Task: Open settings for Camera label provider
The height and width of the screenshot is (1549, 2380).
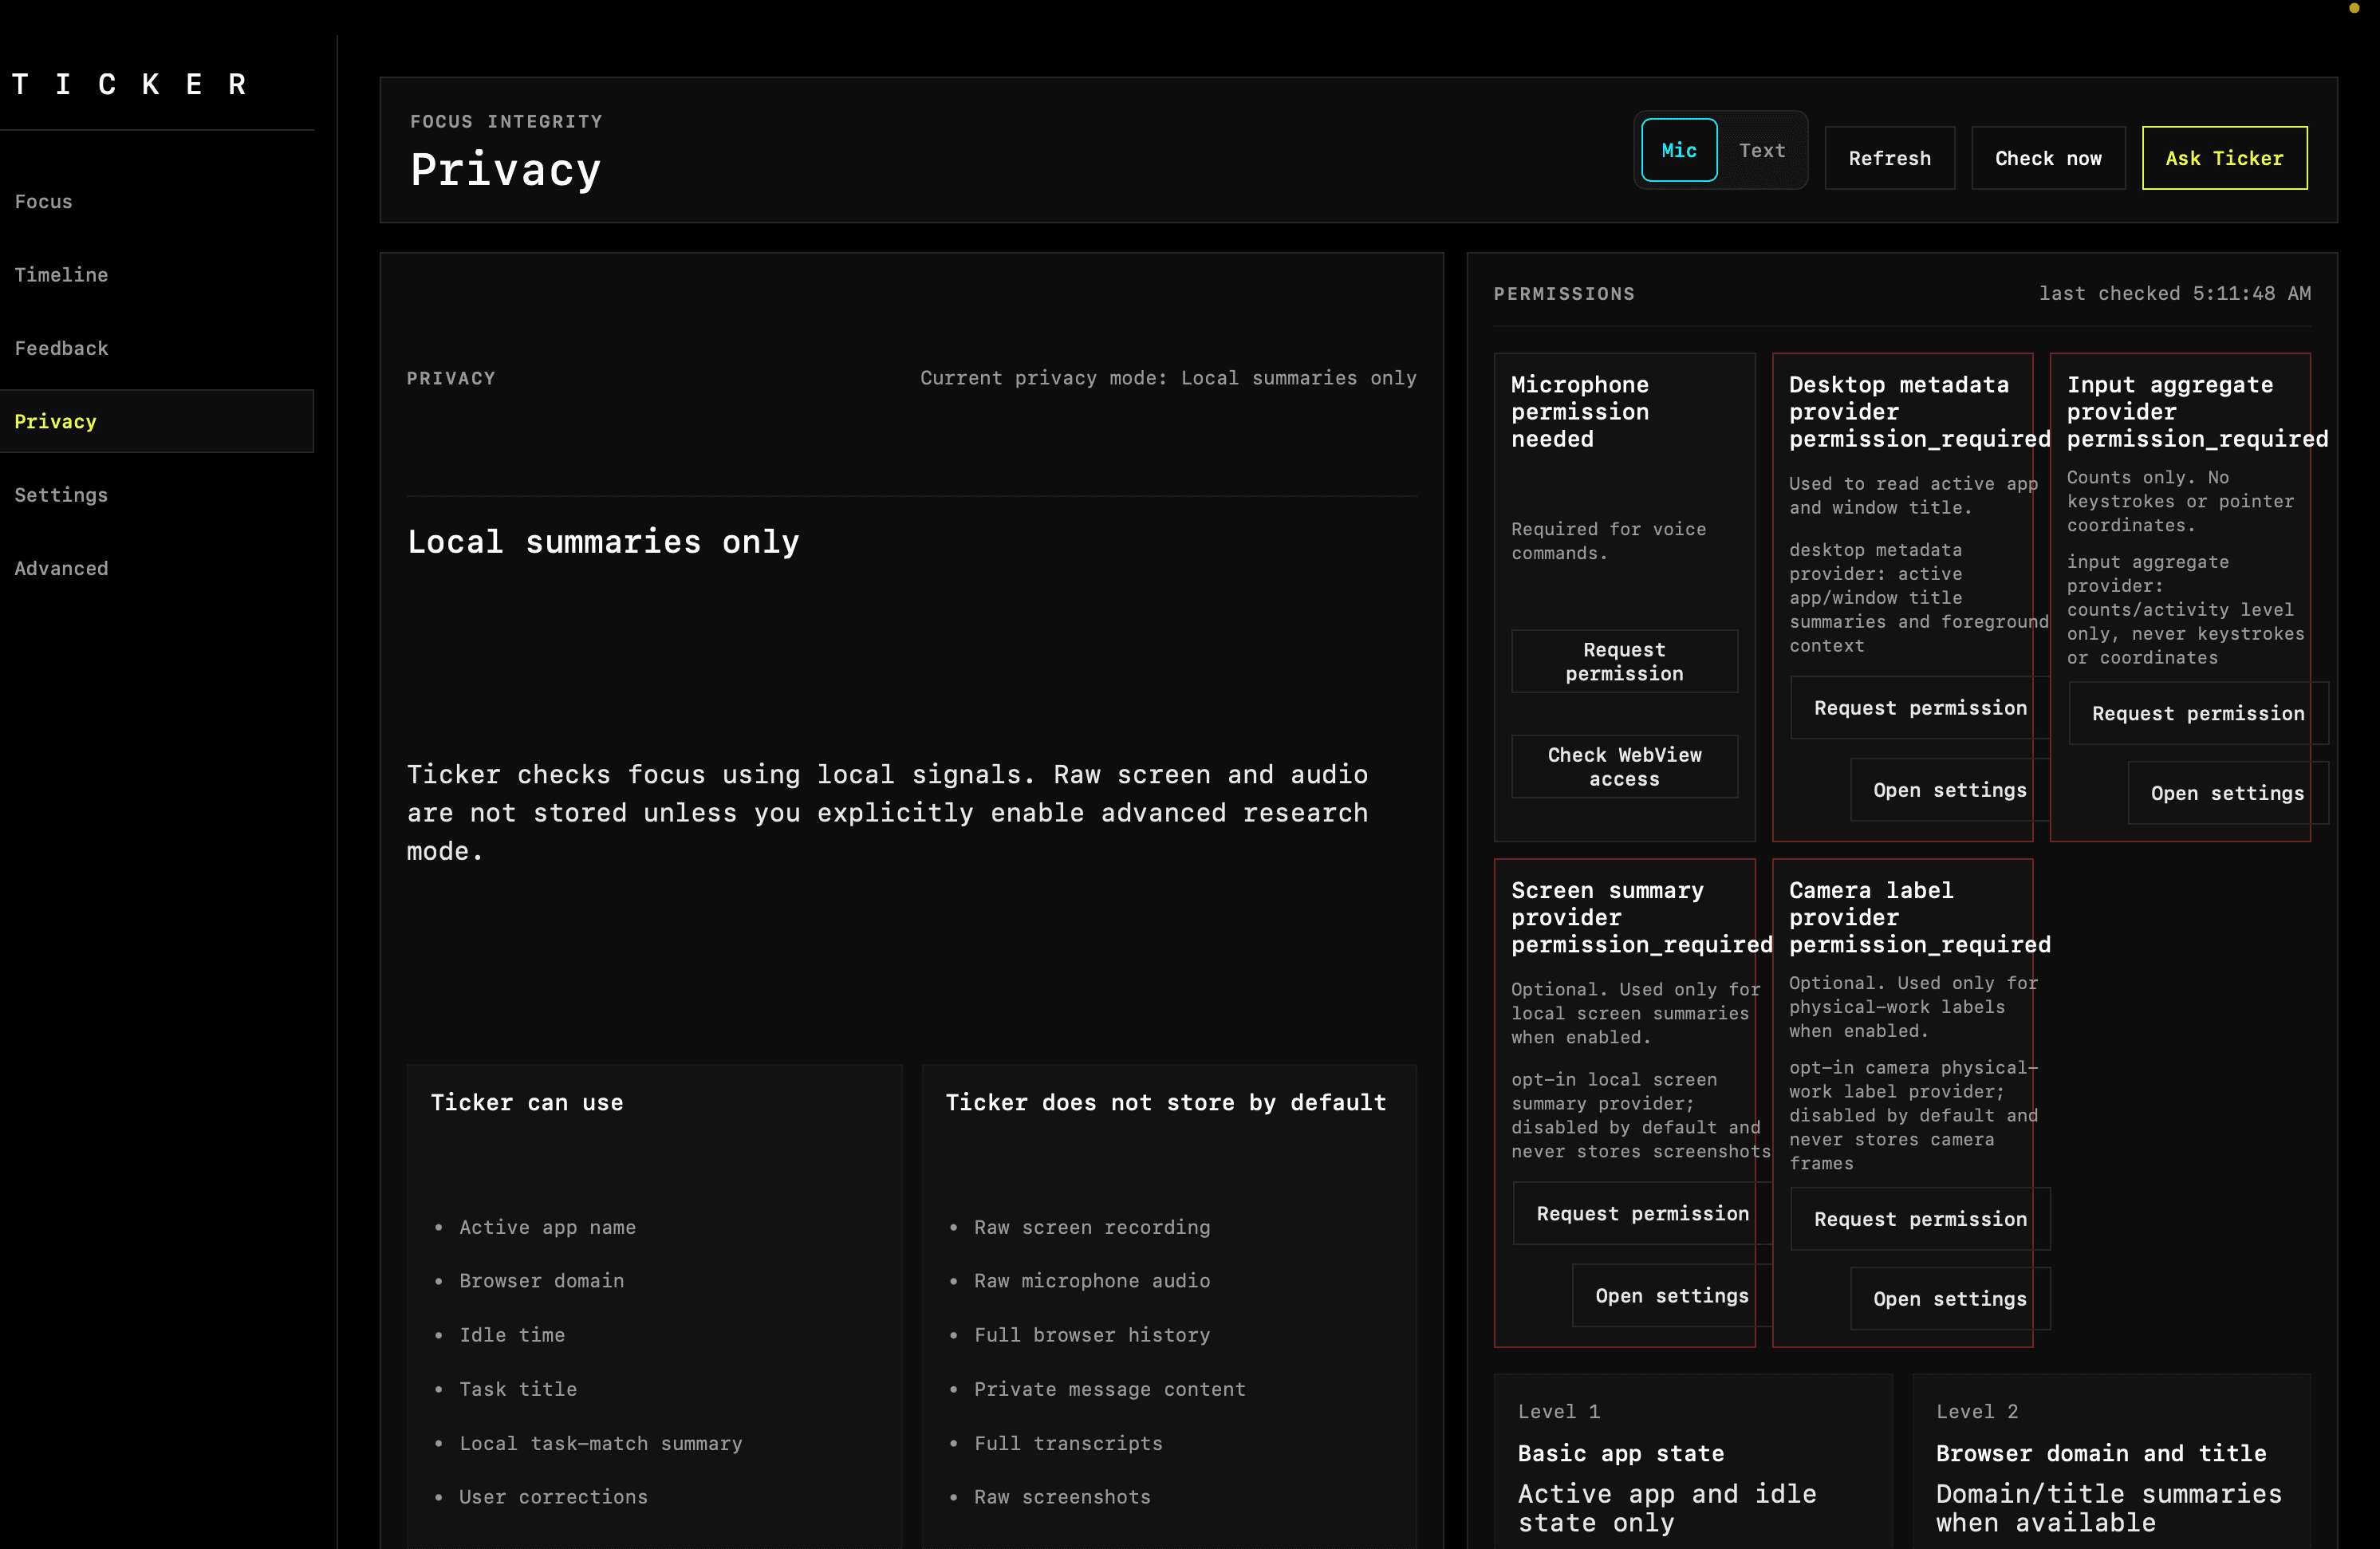Action: (1949, 1299)
